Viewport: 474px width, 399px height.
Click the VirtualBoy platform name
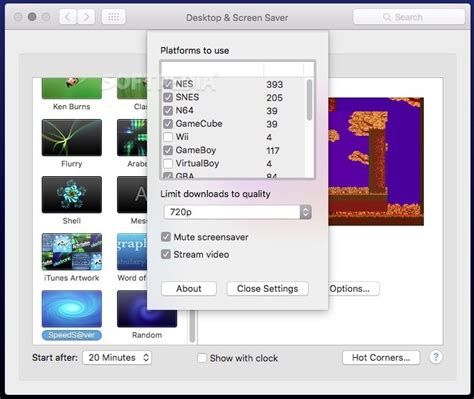click(197, 163)
